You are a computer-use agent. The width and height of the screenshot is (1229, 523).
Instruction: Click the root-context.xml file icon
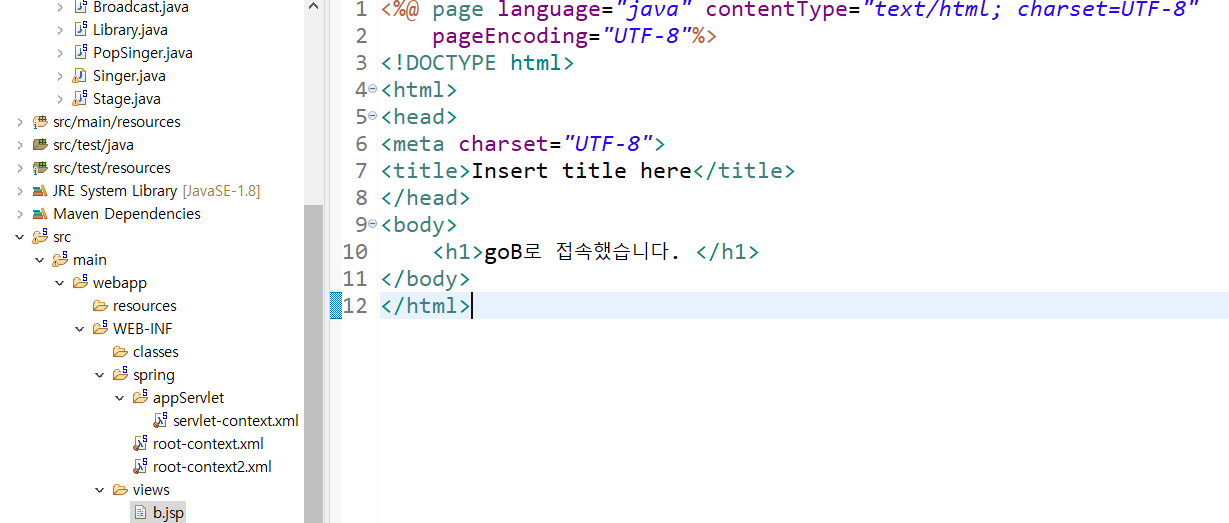click(x=141, y=443)
